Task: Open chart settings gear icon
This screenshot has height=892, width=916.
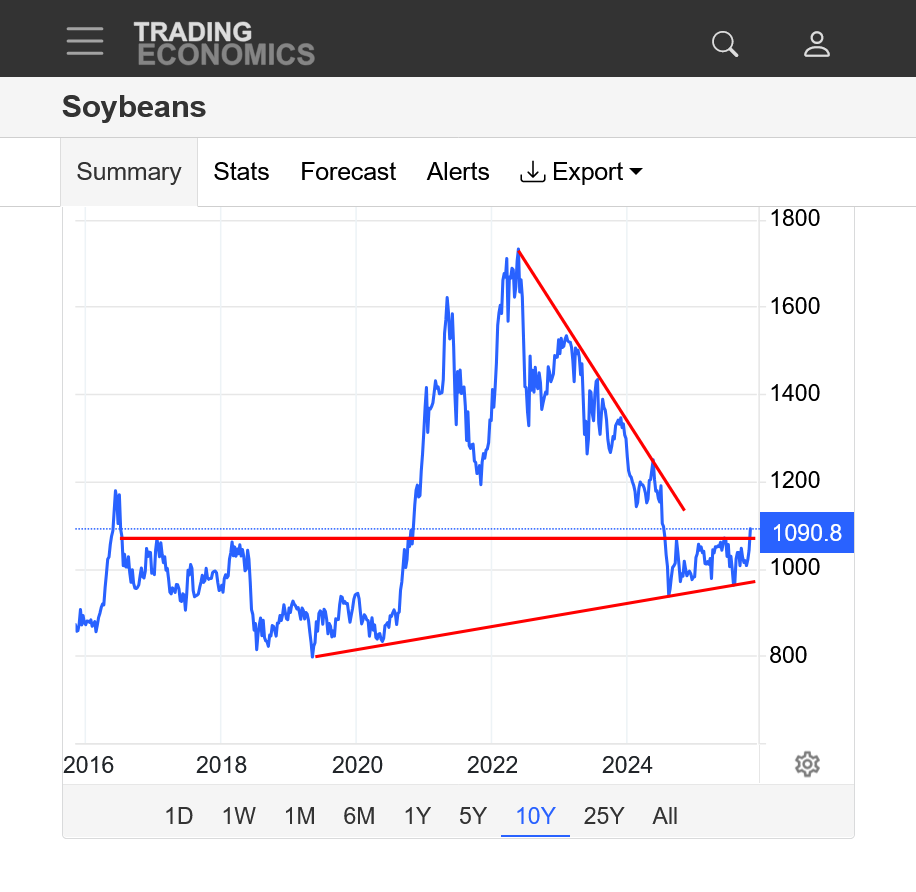Action: (x=807, y=765)
